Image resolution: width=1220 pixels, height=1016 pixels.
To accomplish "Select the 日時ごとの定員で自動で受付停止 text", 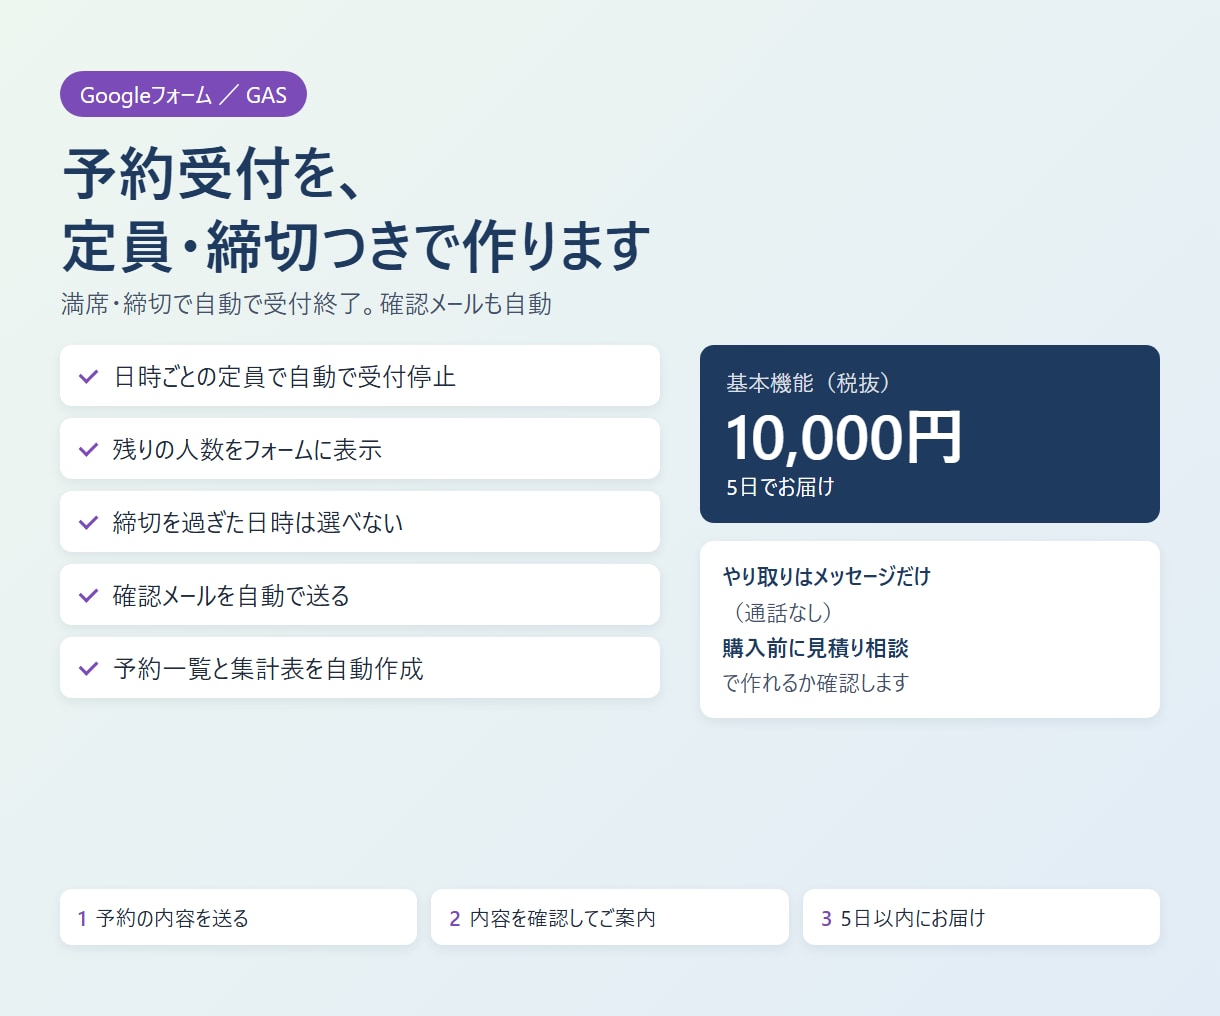I will (285, 377).
